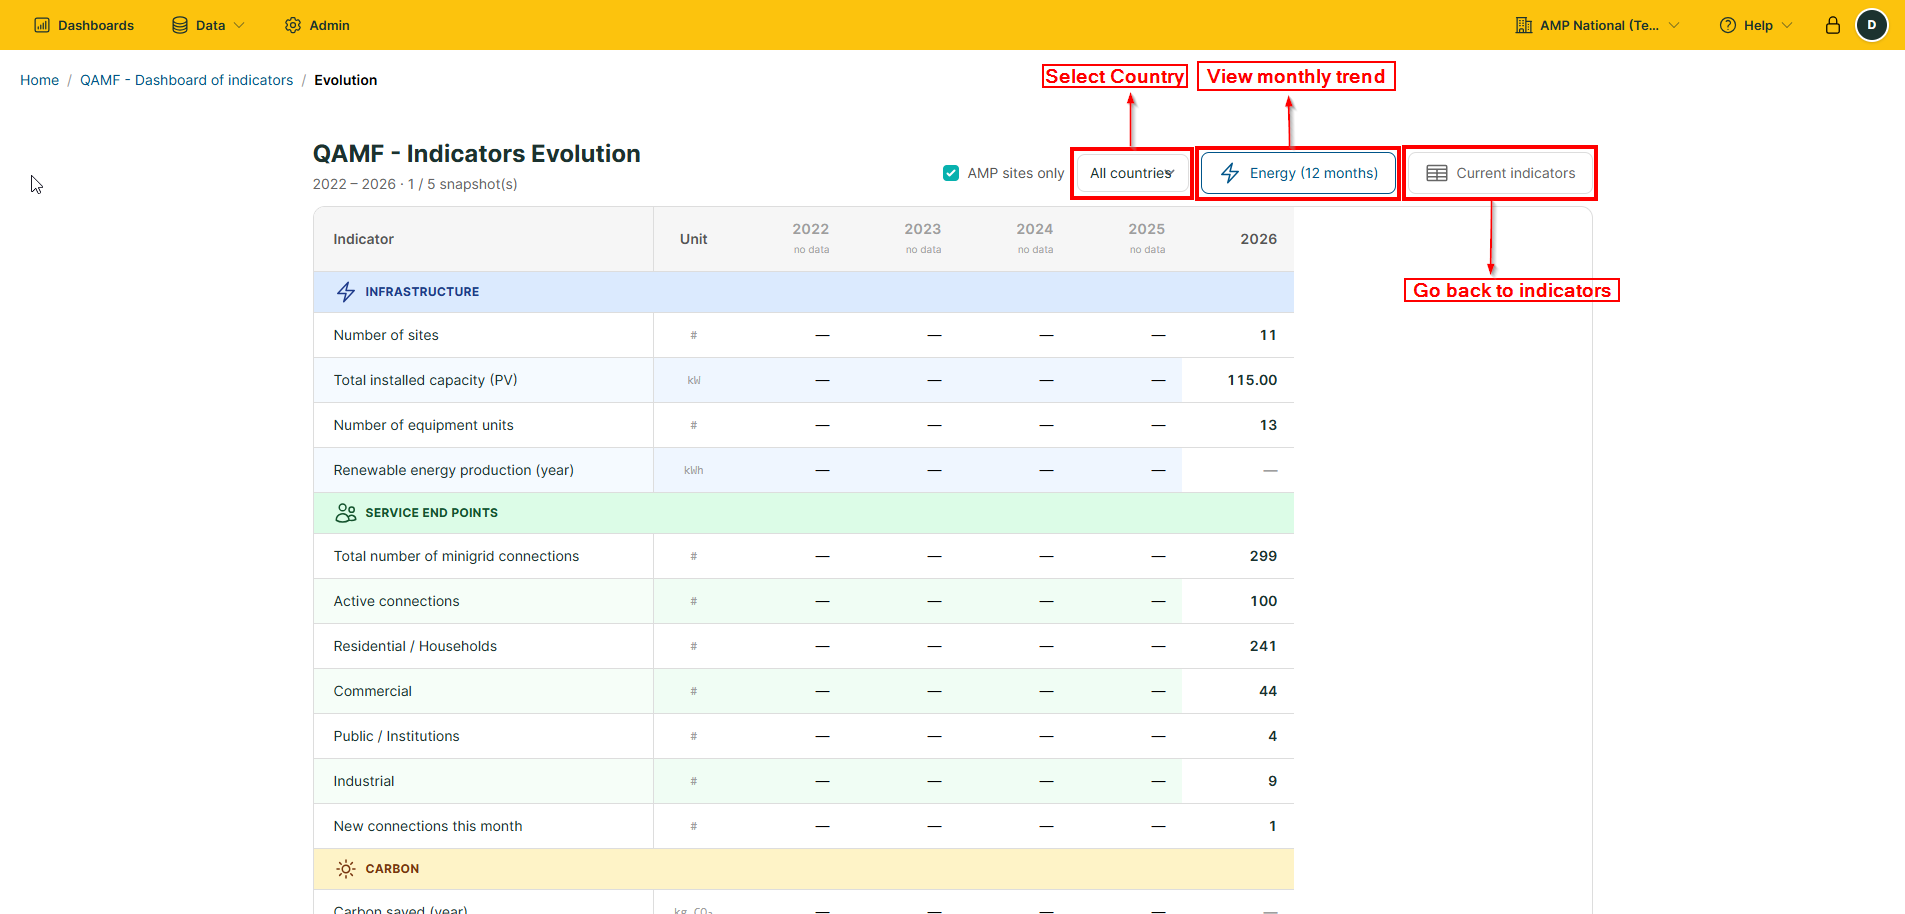This screenshot has width=1905, height=914.
Task: Select the Active connections row
Action: point(803,601)
